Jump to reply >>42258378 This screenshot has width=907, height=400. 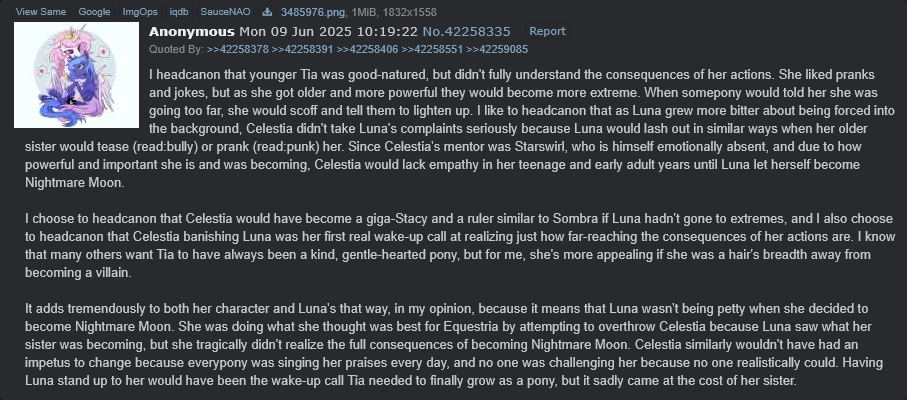click(237, 50)
